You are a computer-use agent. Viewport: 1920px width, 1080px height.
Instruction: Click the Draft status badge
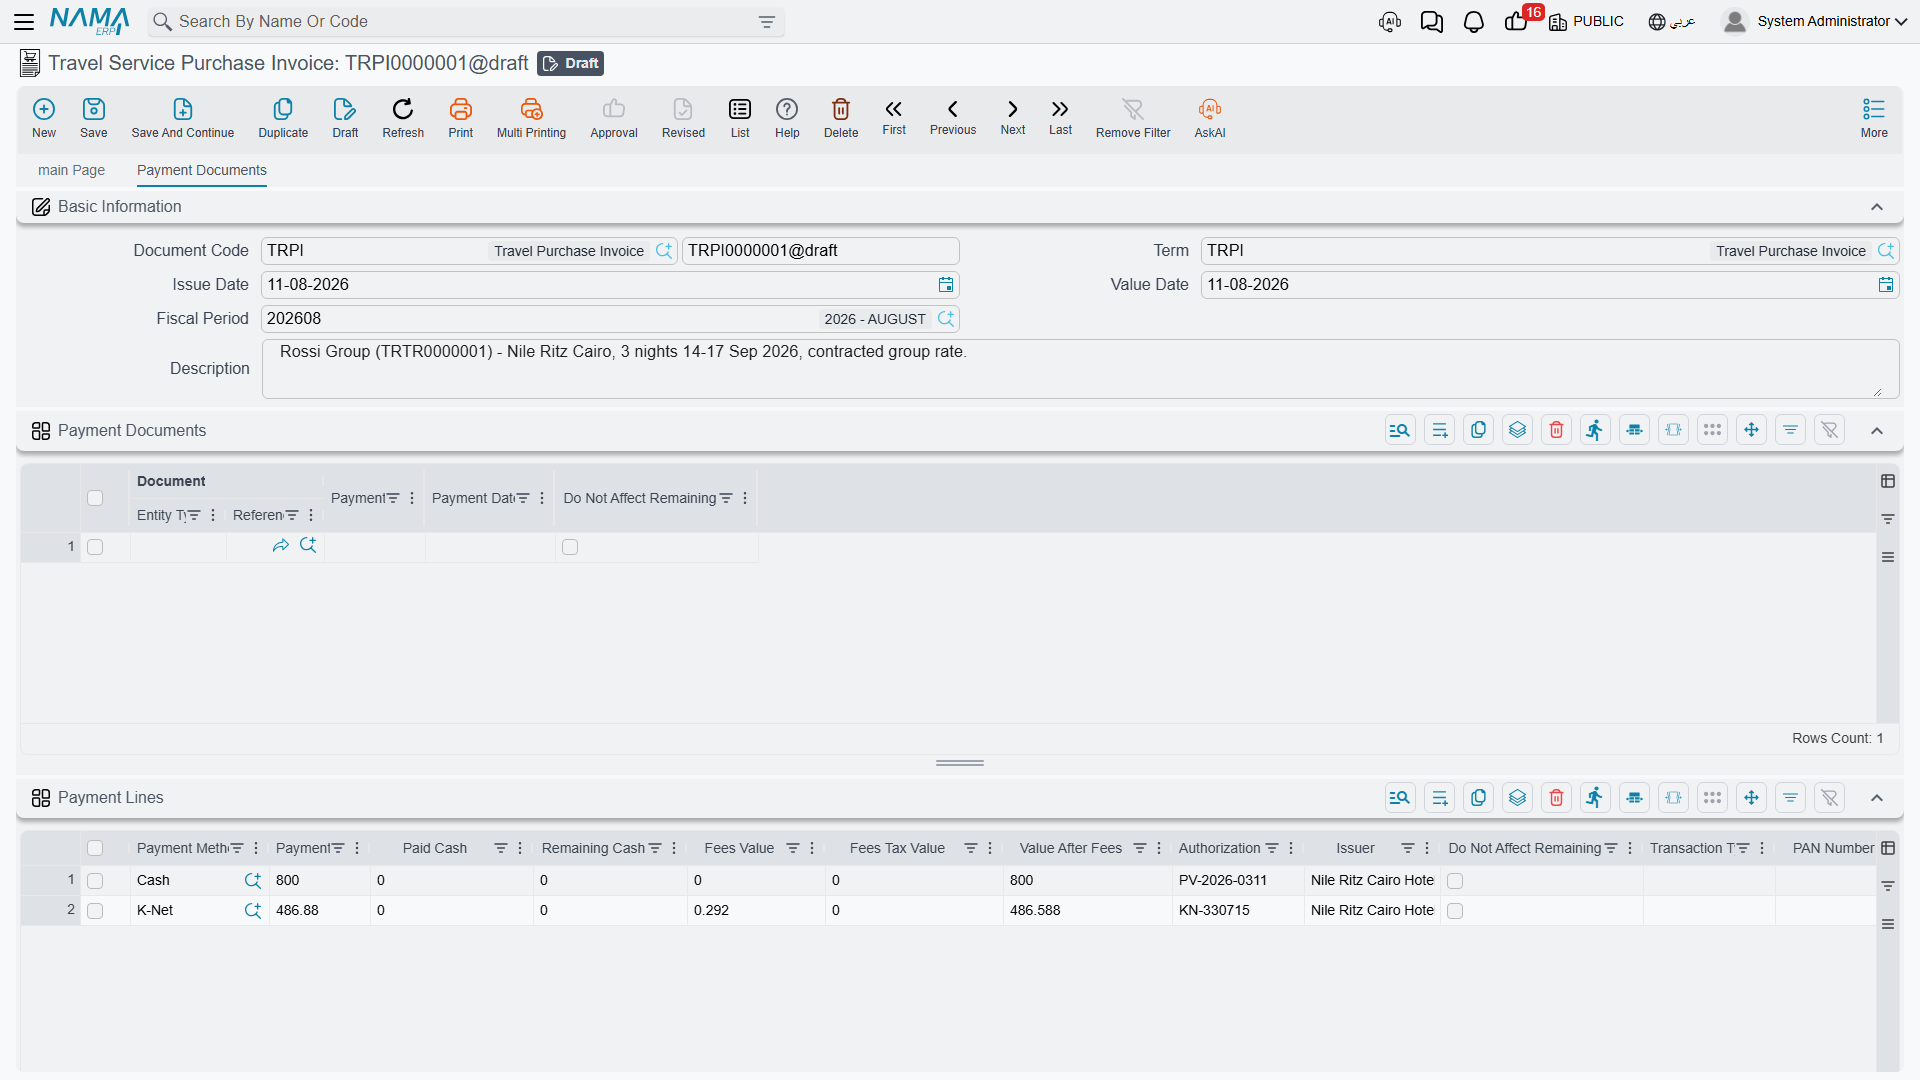point(570,63)
